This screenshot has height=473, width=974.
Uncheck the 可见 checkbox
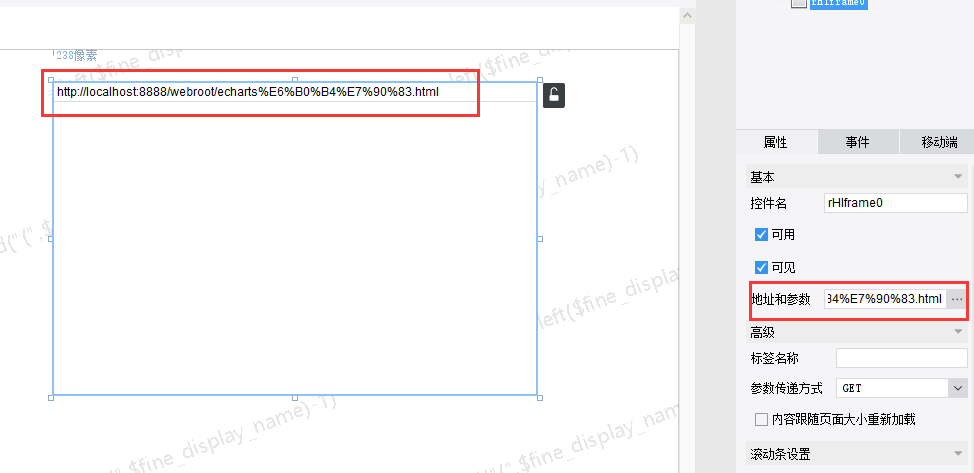762,267
